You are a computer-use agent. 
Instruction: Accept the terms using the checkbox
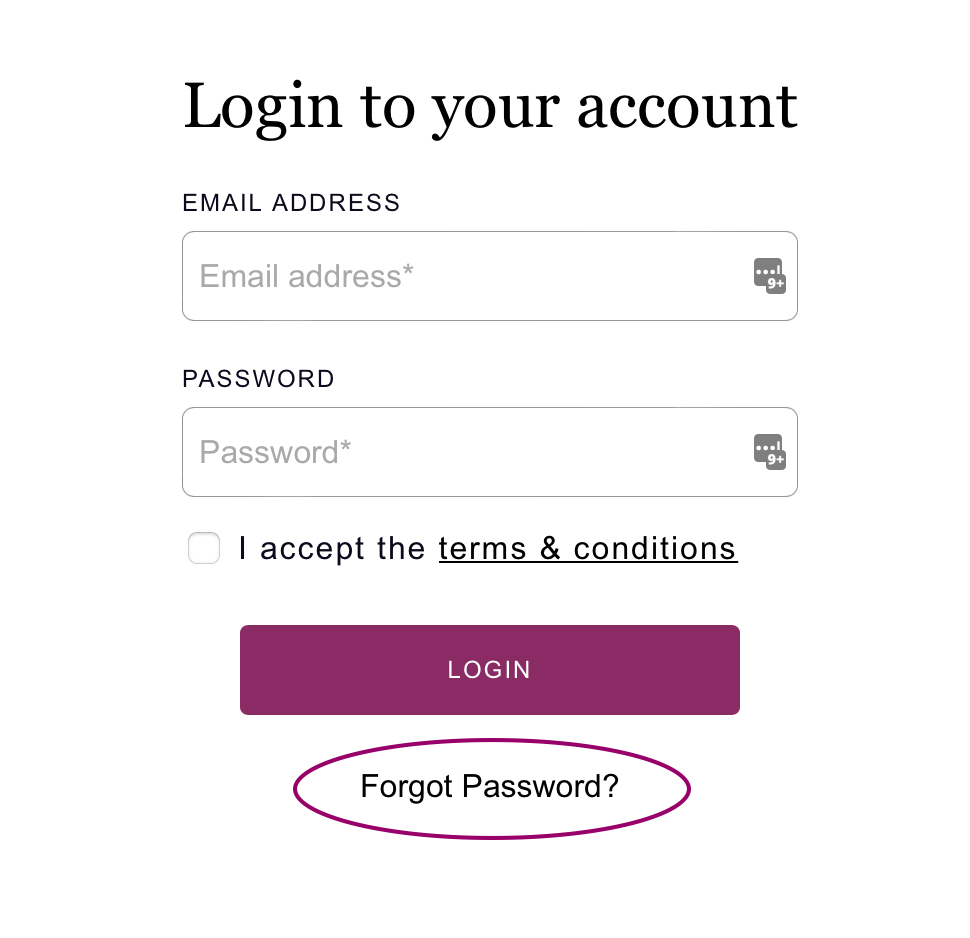(x=204, y=548)
